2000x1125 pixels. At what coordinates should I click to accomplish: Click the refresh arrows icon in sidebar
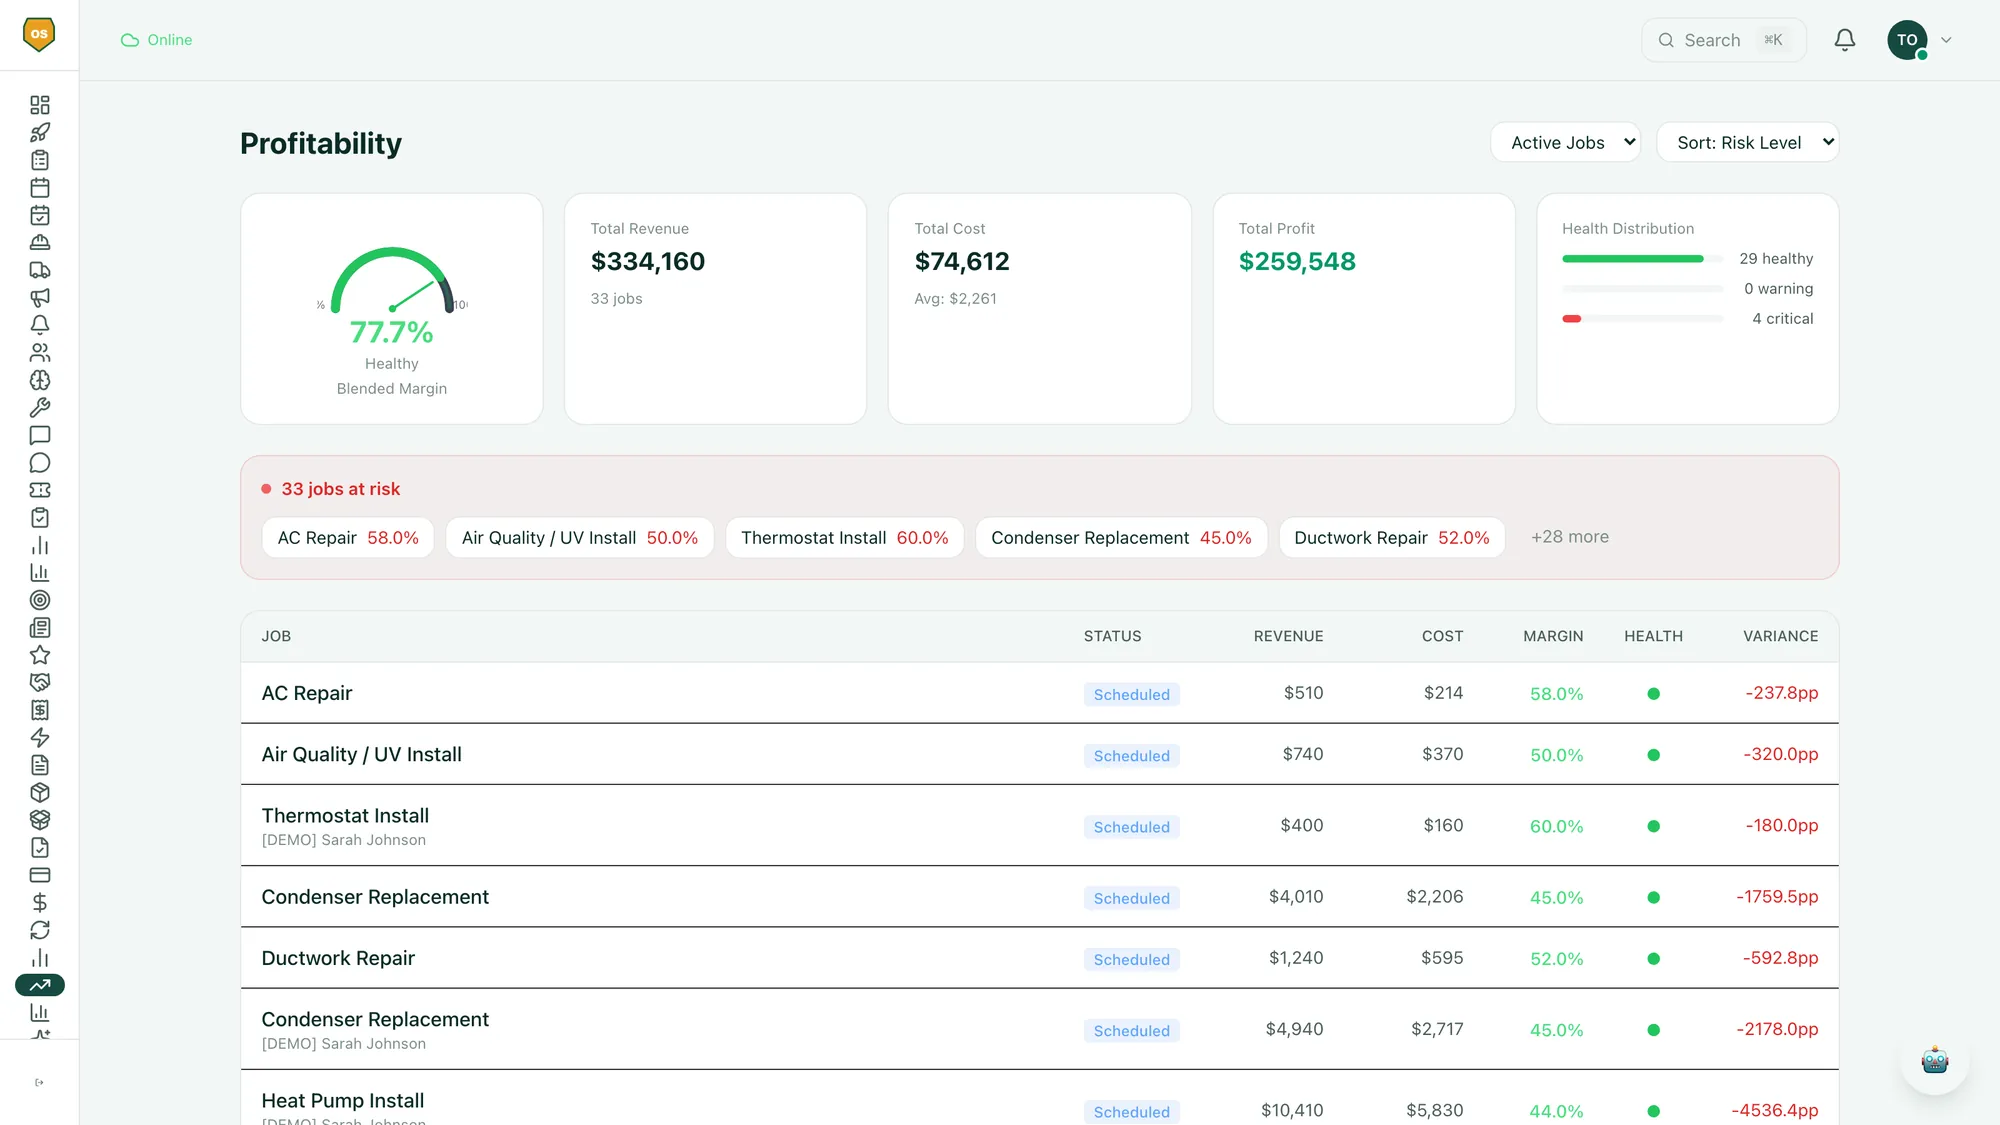(40, 930)
